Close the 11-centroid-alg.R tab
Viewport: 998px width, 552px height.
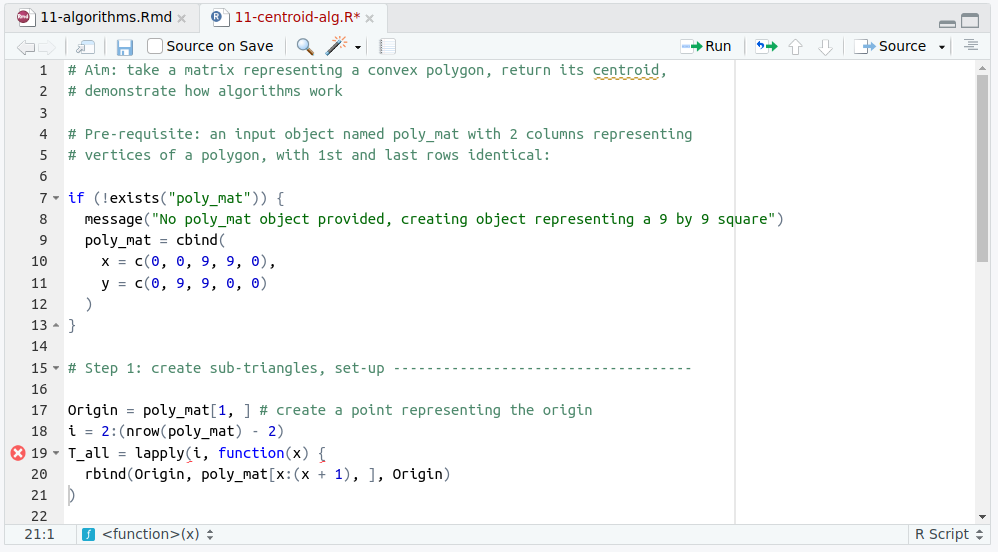[x=369, y=18]
